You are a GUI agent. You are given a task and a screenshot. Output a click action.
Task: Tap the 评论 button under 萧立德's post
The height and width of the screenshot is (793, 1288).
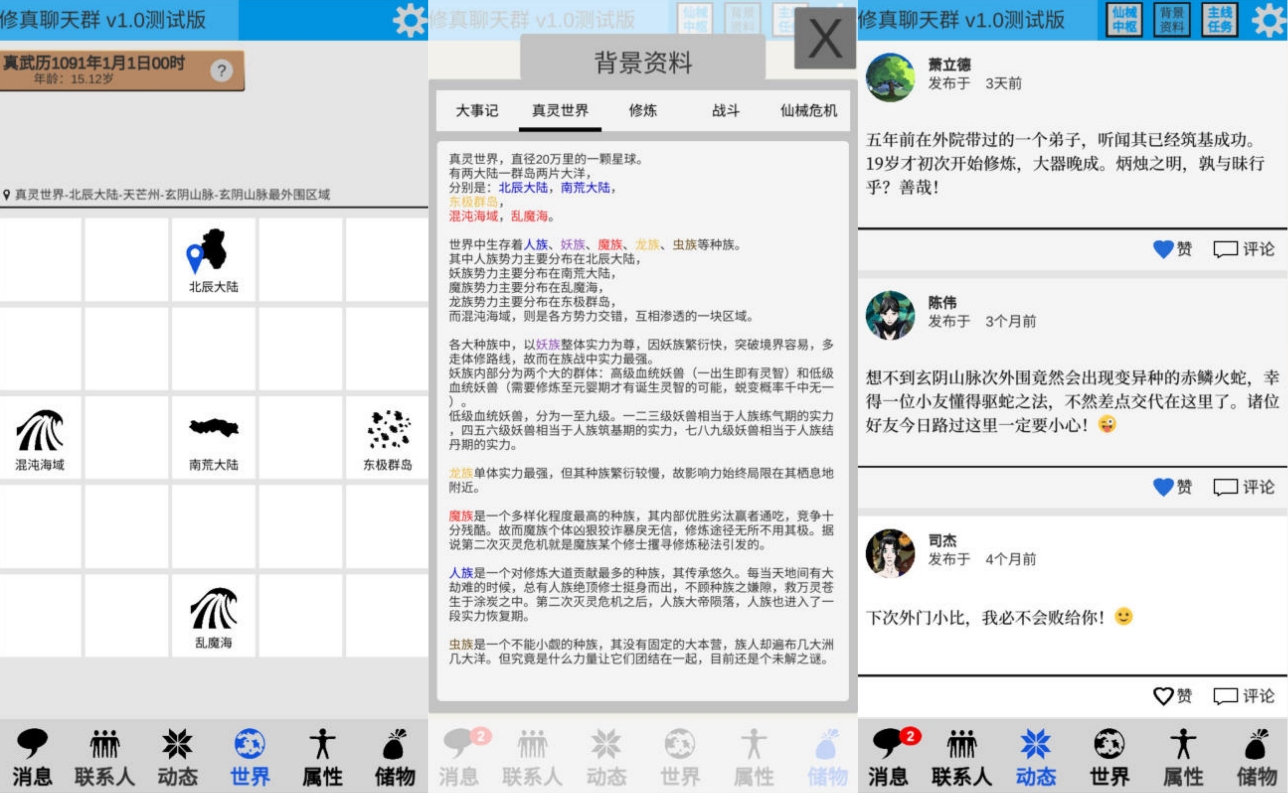[x=1244, y=249]
